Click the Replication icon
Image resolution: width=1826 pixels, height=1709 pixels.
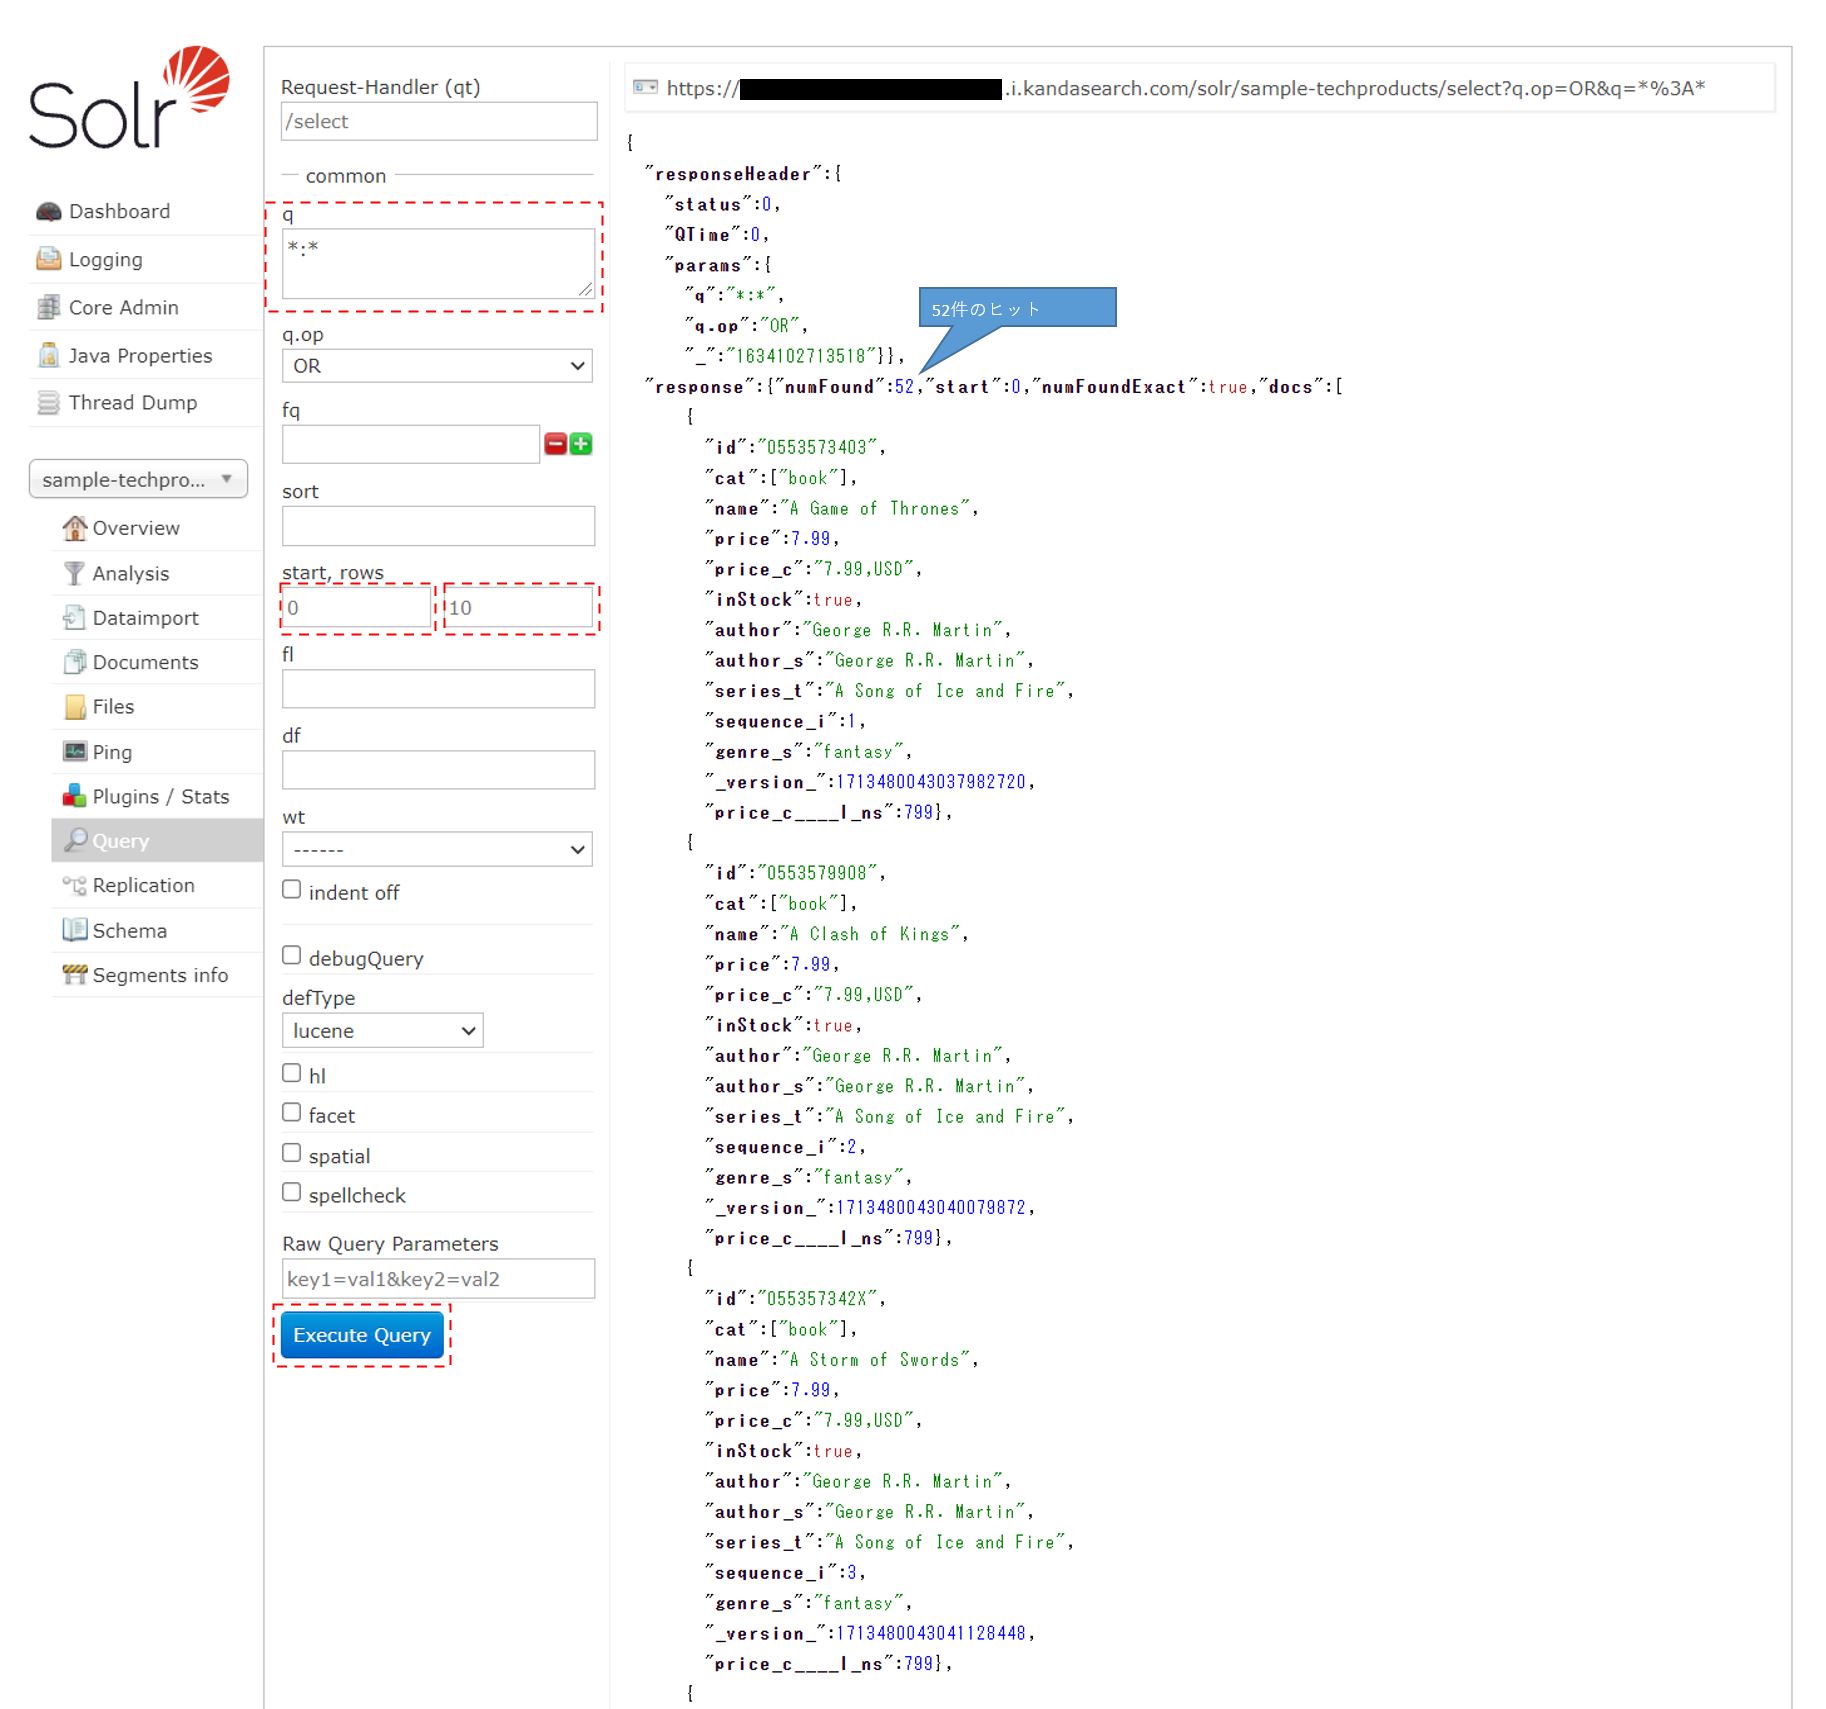point(75,886)
